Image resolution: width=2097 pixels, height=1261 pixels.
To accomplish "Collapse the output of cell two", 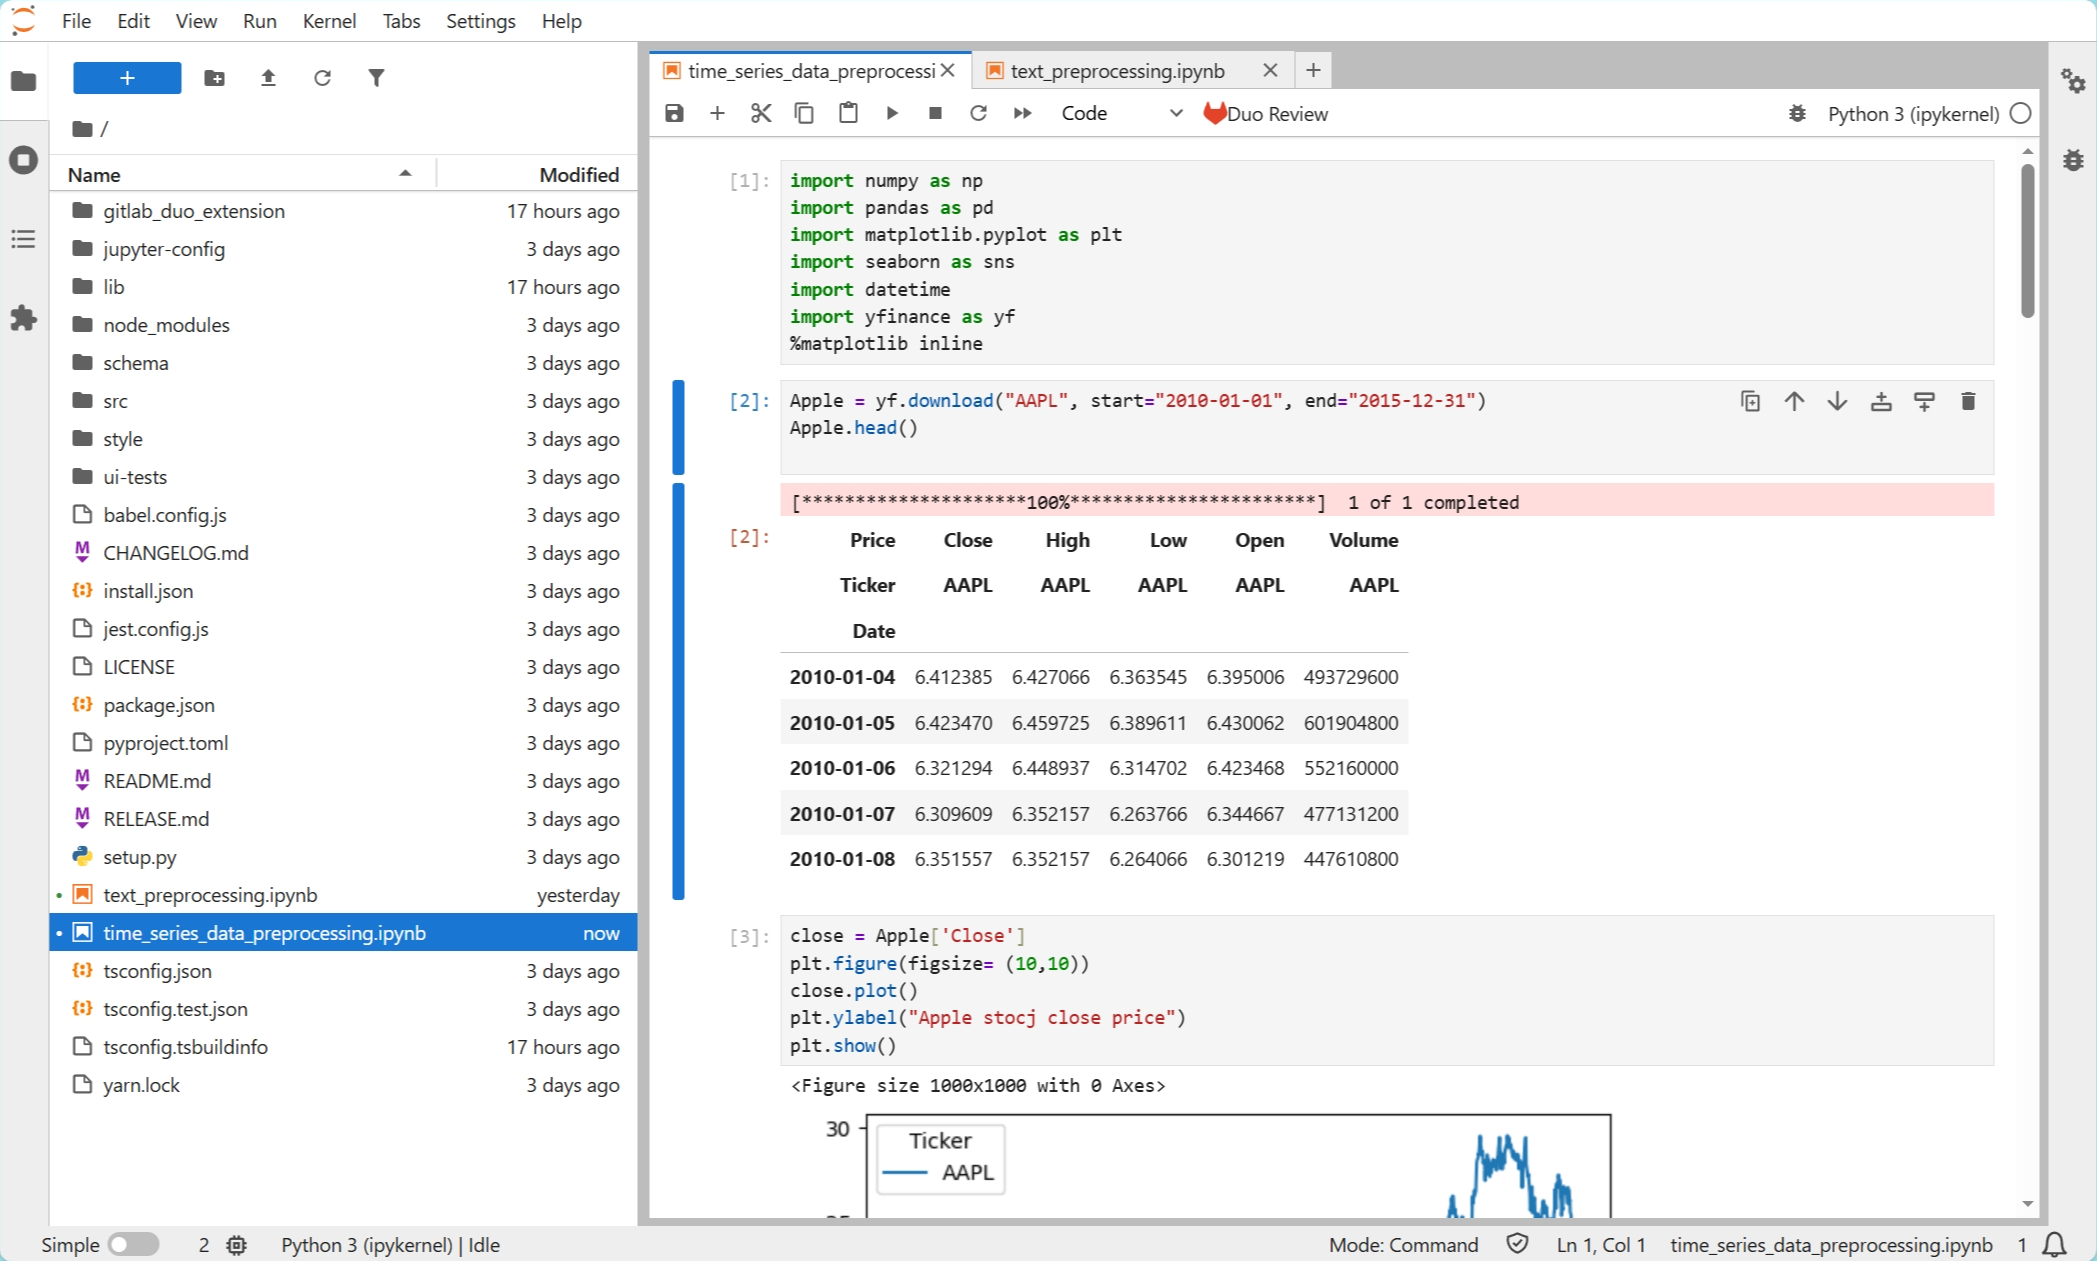I will 678,691.
